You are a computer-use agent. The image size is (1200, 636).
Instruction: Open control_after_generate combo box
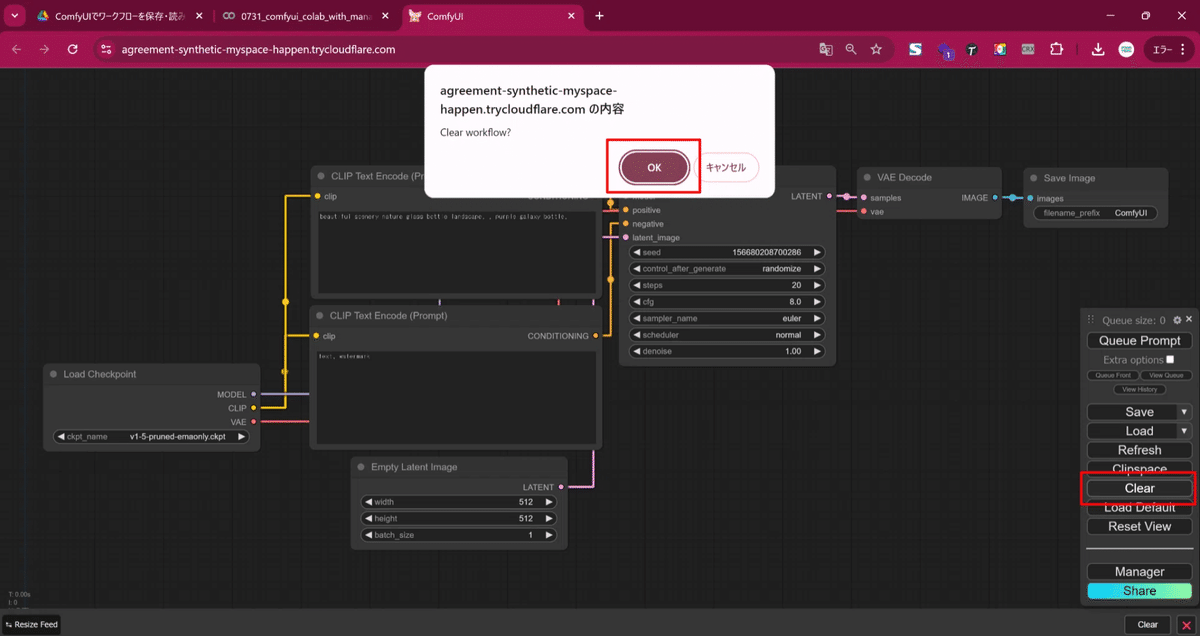[x=727, y=269]
